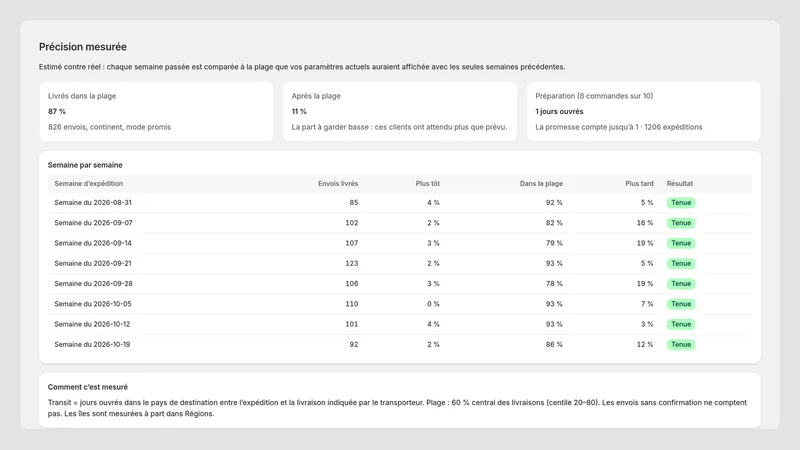The height and width of the screenshot is (450, 800).
Task: Click shipments count 107 in table
Action: 352,243
